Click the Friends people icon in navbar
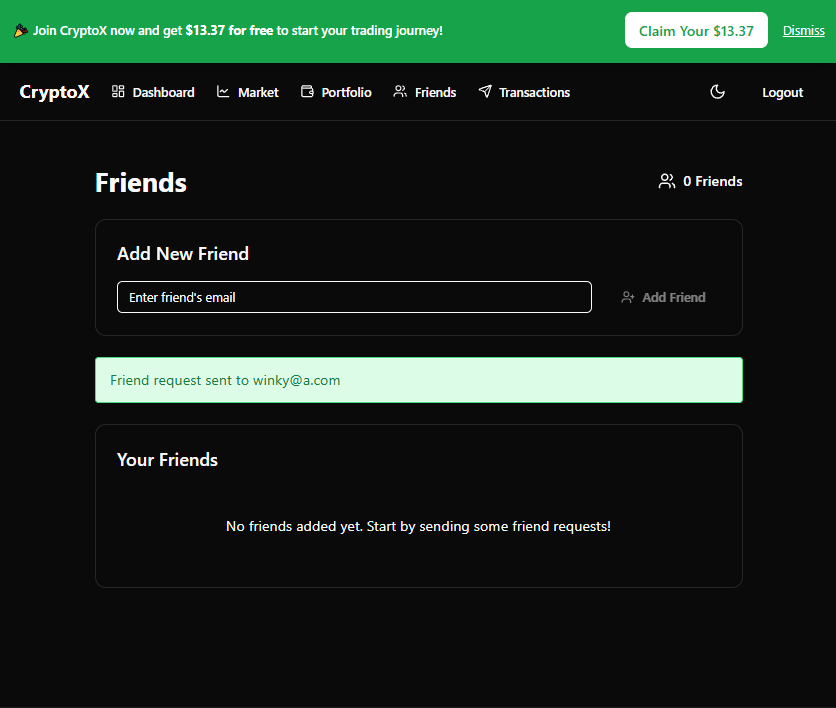The image size is (836, 708). click(x=400, y=92)
